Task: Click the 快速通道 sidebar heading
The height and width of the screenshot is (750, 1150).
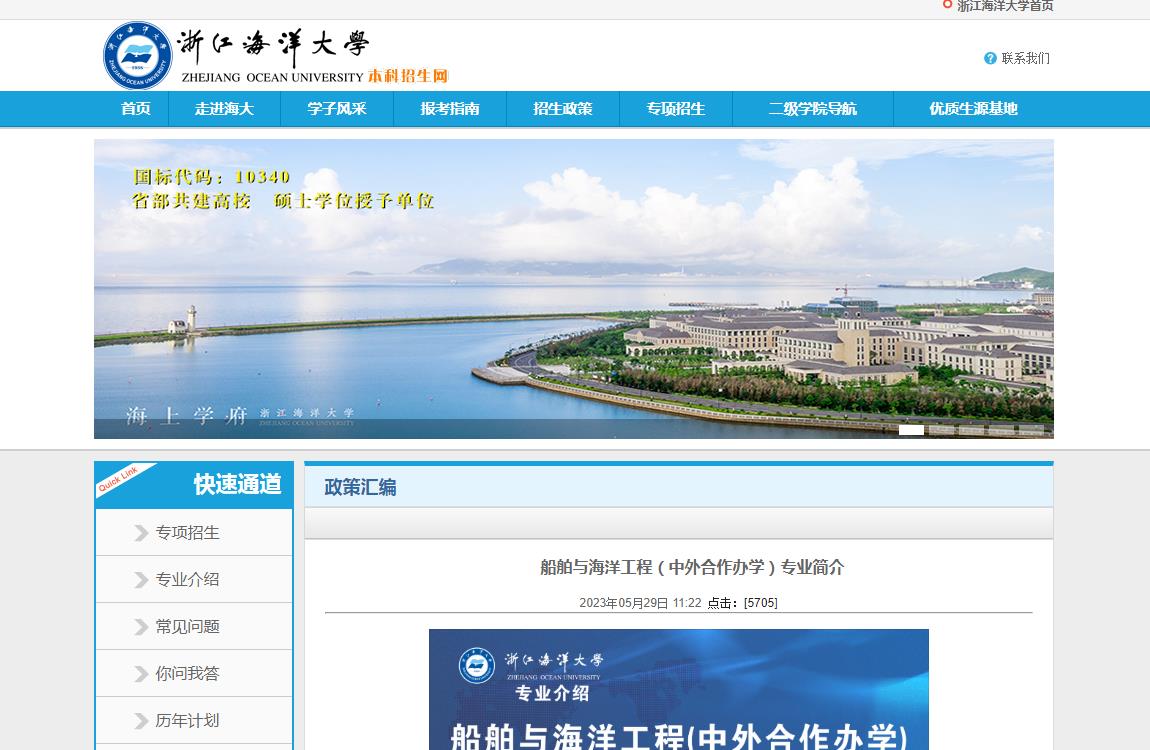Action: click(238, 484)
